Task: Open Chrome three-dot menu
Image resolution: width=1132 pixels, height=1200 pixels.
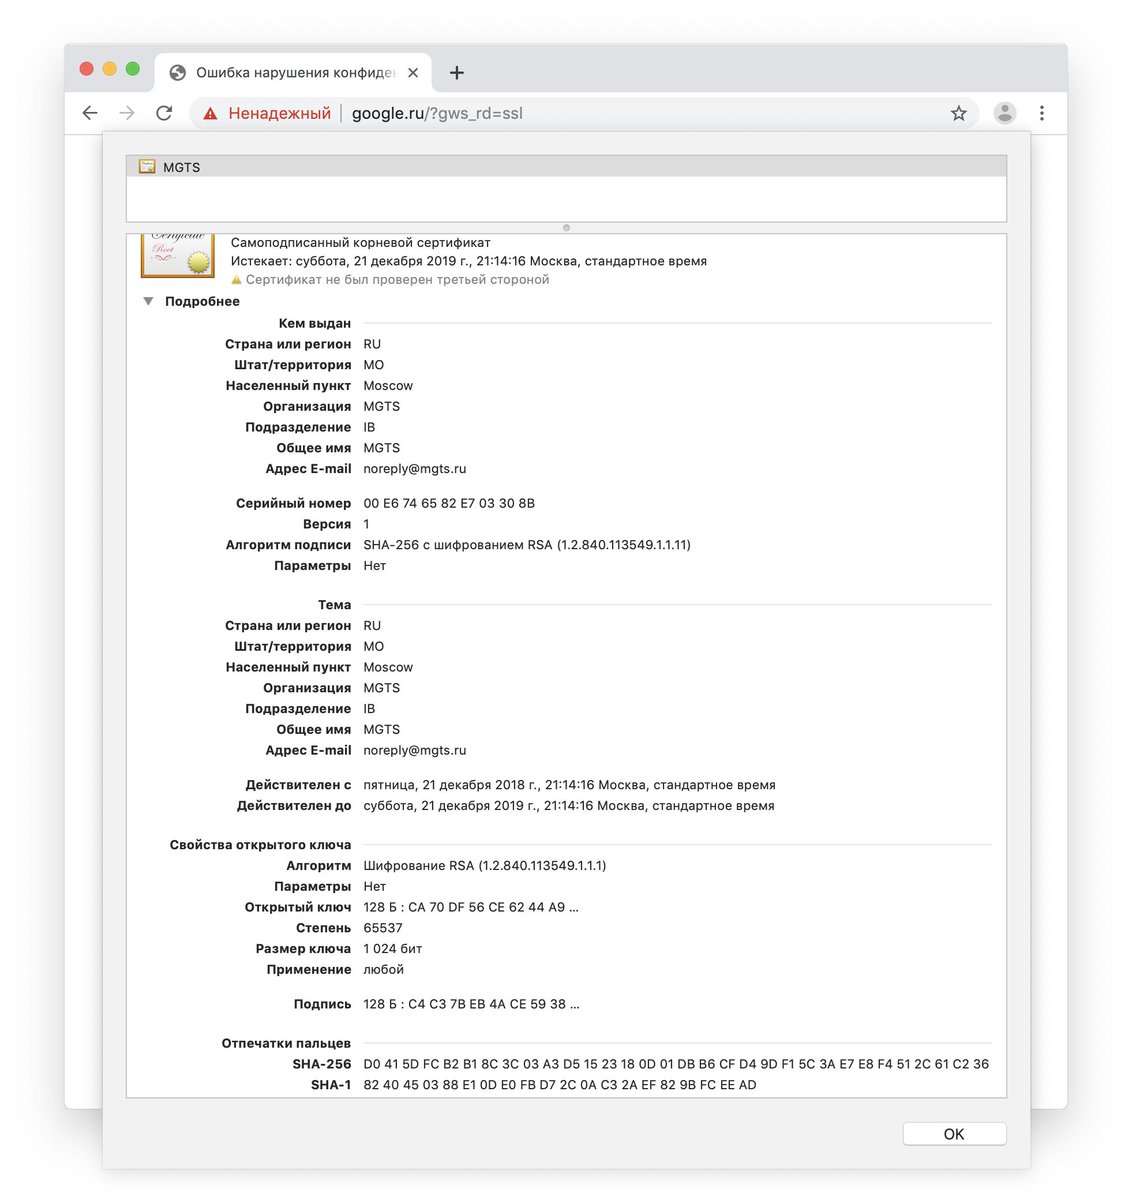Action: pos(1042,113)
